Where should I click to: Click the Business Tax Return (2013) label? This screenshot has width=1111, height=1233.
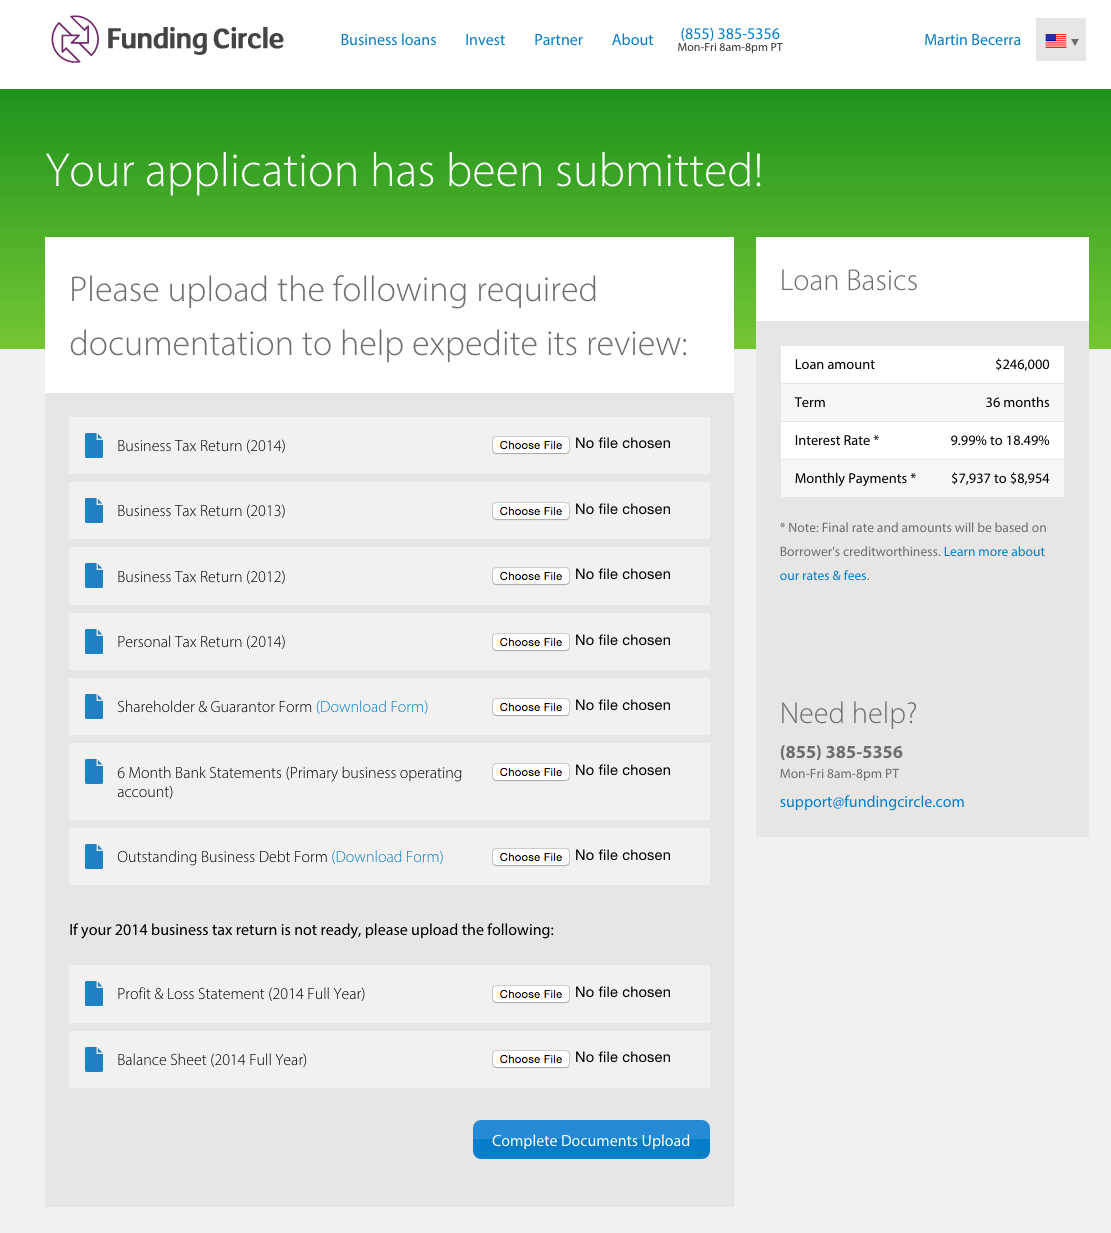tap(201, 511)
